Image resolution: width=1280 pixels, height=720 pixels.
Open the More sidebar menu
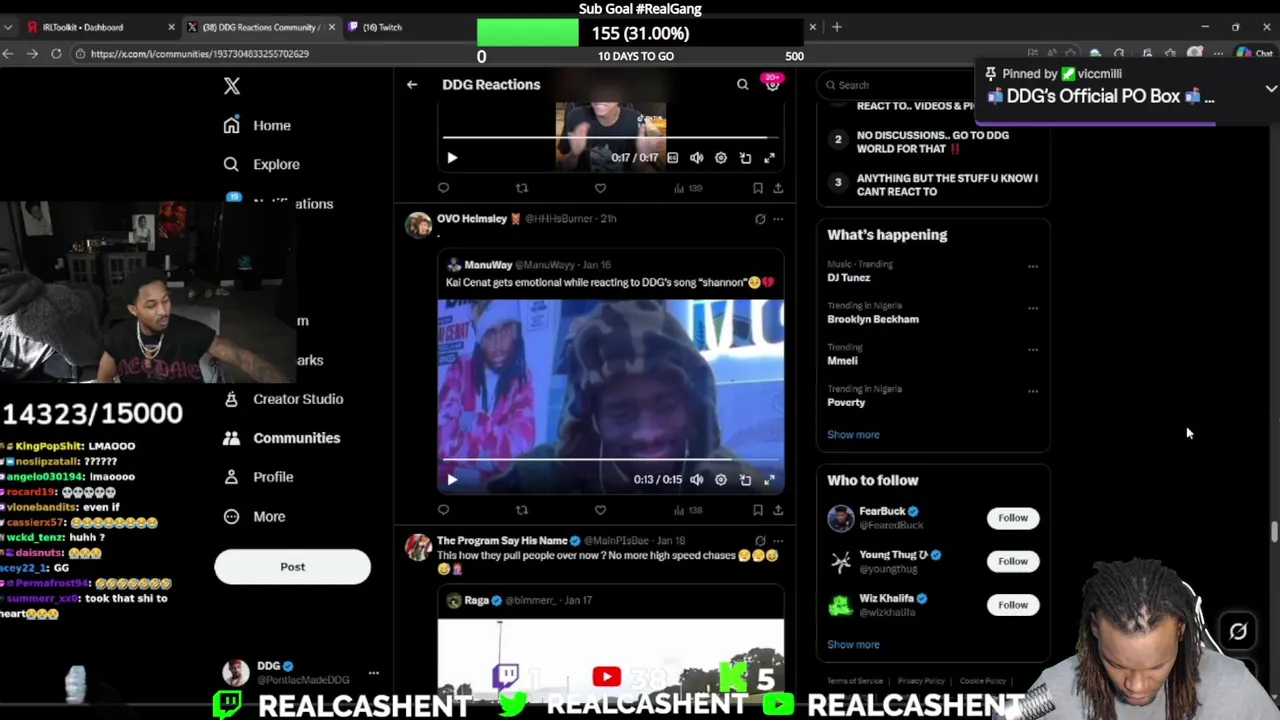[x=255, y=517]
